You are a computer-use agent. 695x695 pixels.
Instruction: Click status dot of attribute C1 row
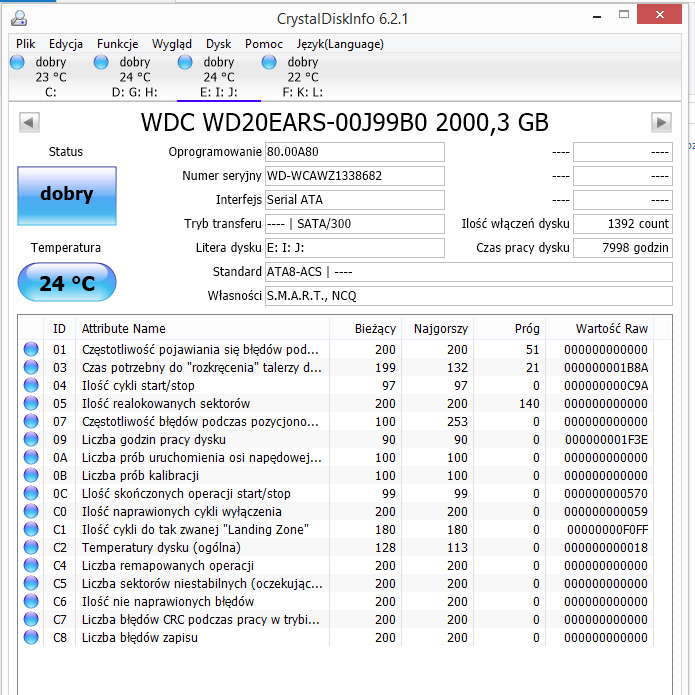pos(31,529)
